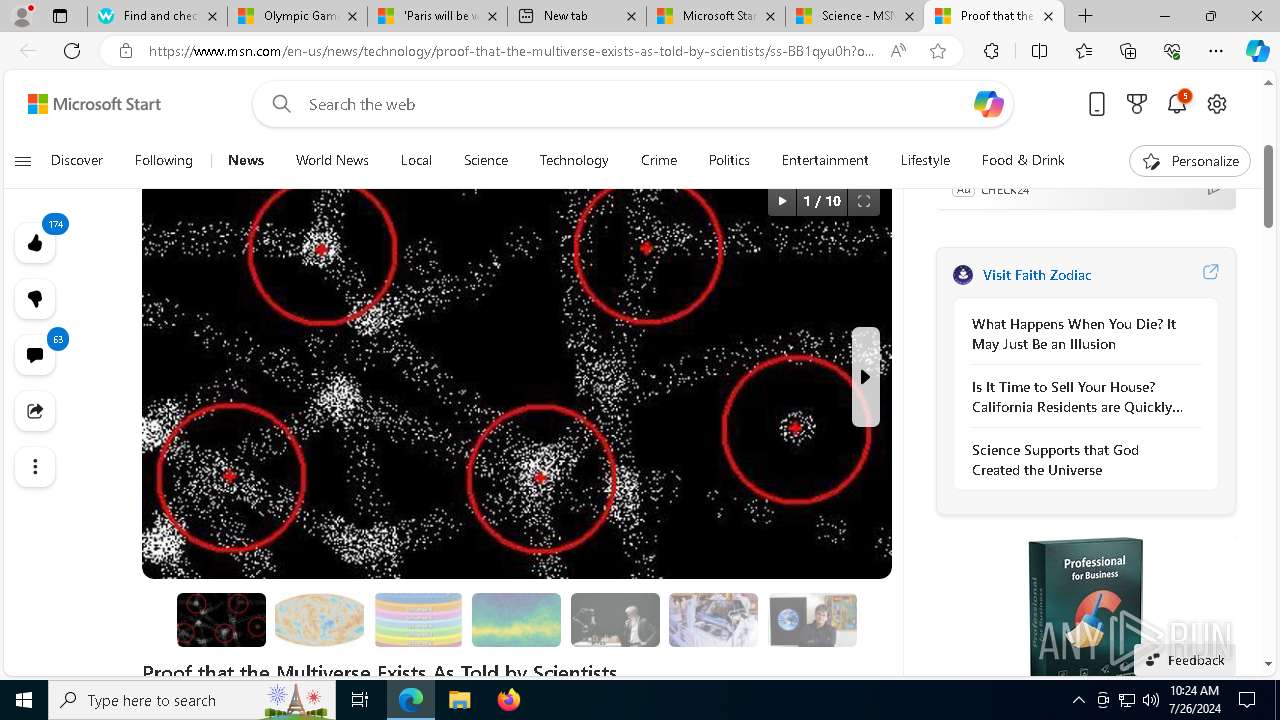Switch to 'Find and check' tab
Screen dimensions: 1280x720
pos(157,16)
